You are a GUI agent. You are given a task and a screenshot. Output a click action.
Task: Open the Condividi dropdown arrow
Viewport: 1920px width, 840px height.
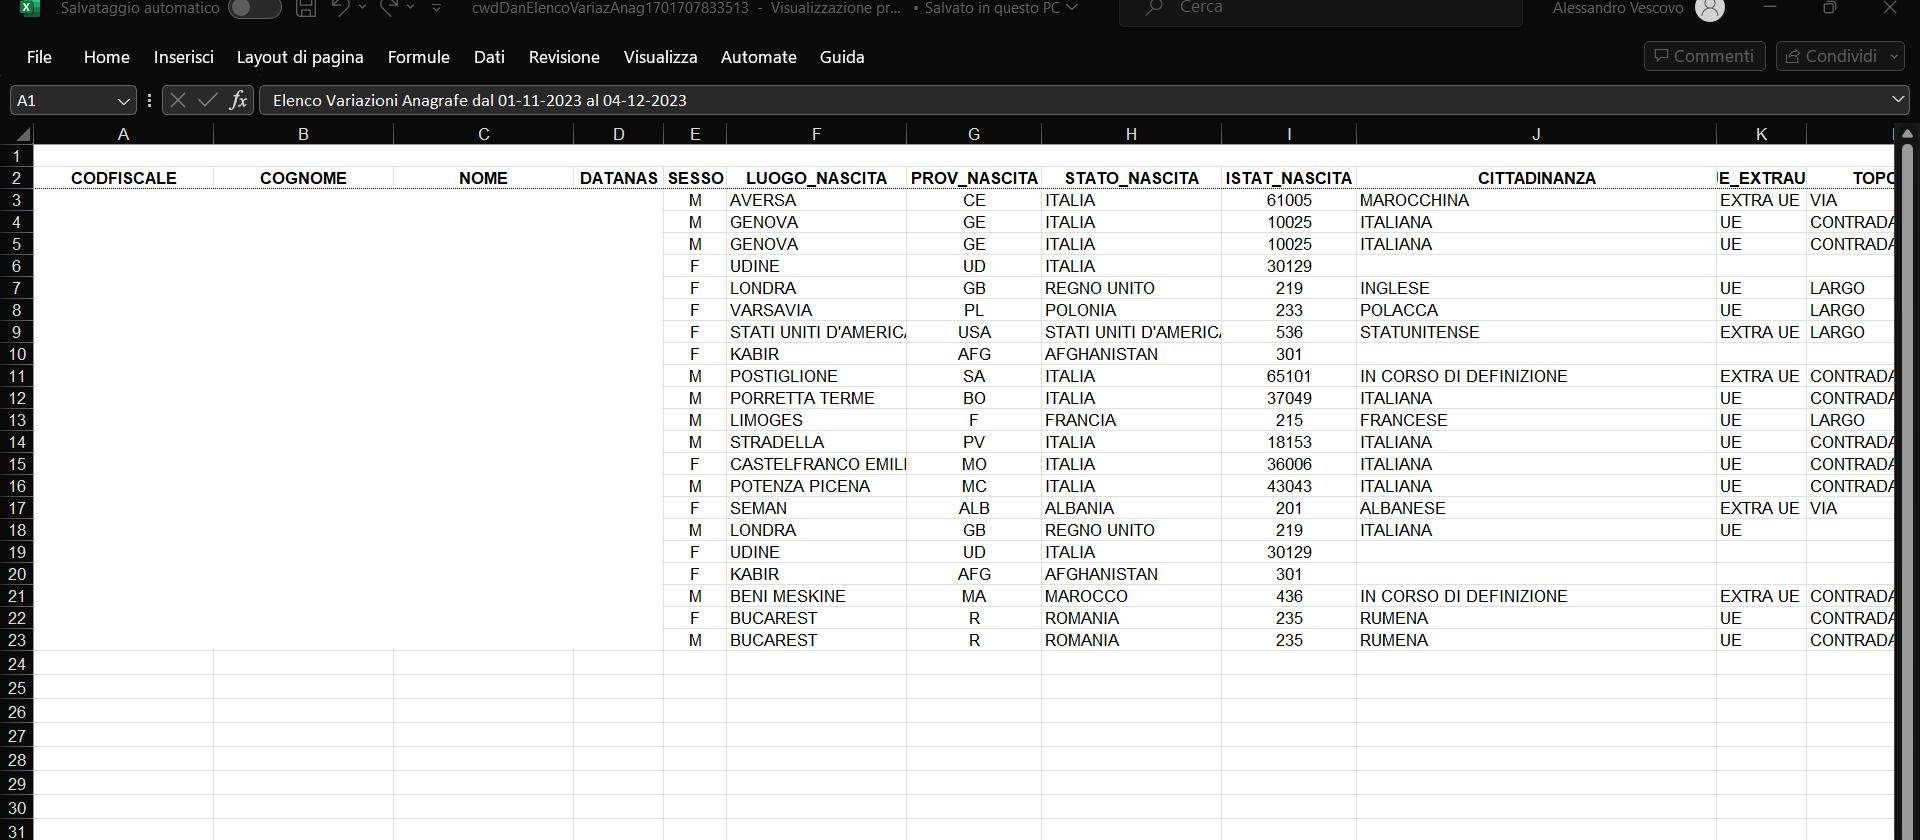tap(1895, 57)
